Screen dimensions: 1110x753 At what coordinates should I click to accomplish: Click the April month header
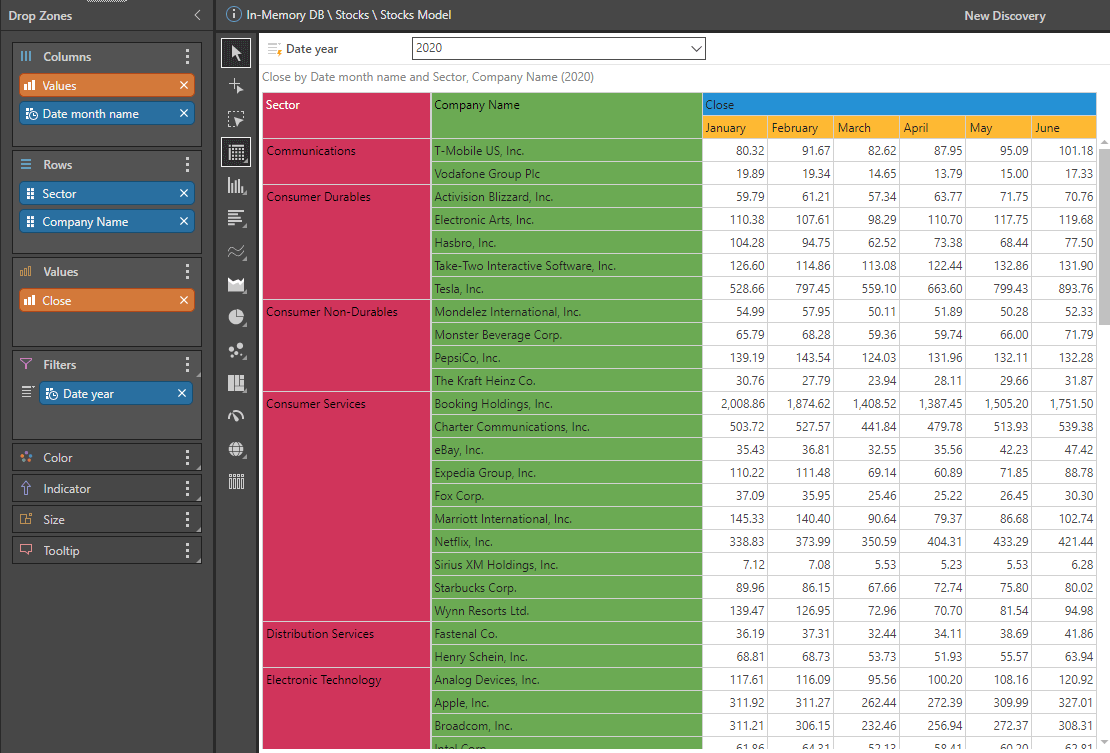[932, 127]
